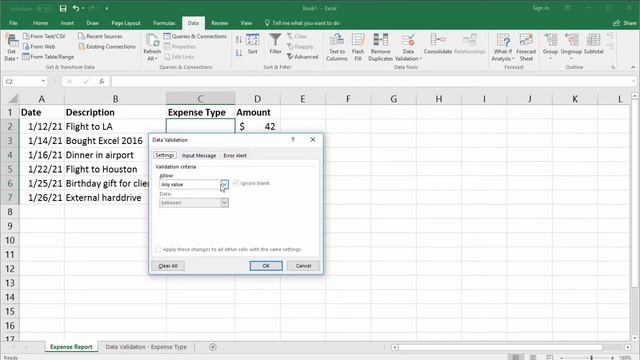Collapse the ribbon chevron
The height and width of the screenshot is (360, 640).
[x=633, y=67]
